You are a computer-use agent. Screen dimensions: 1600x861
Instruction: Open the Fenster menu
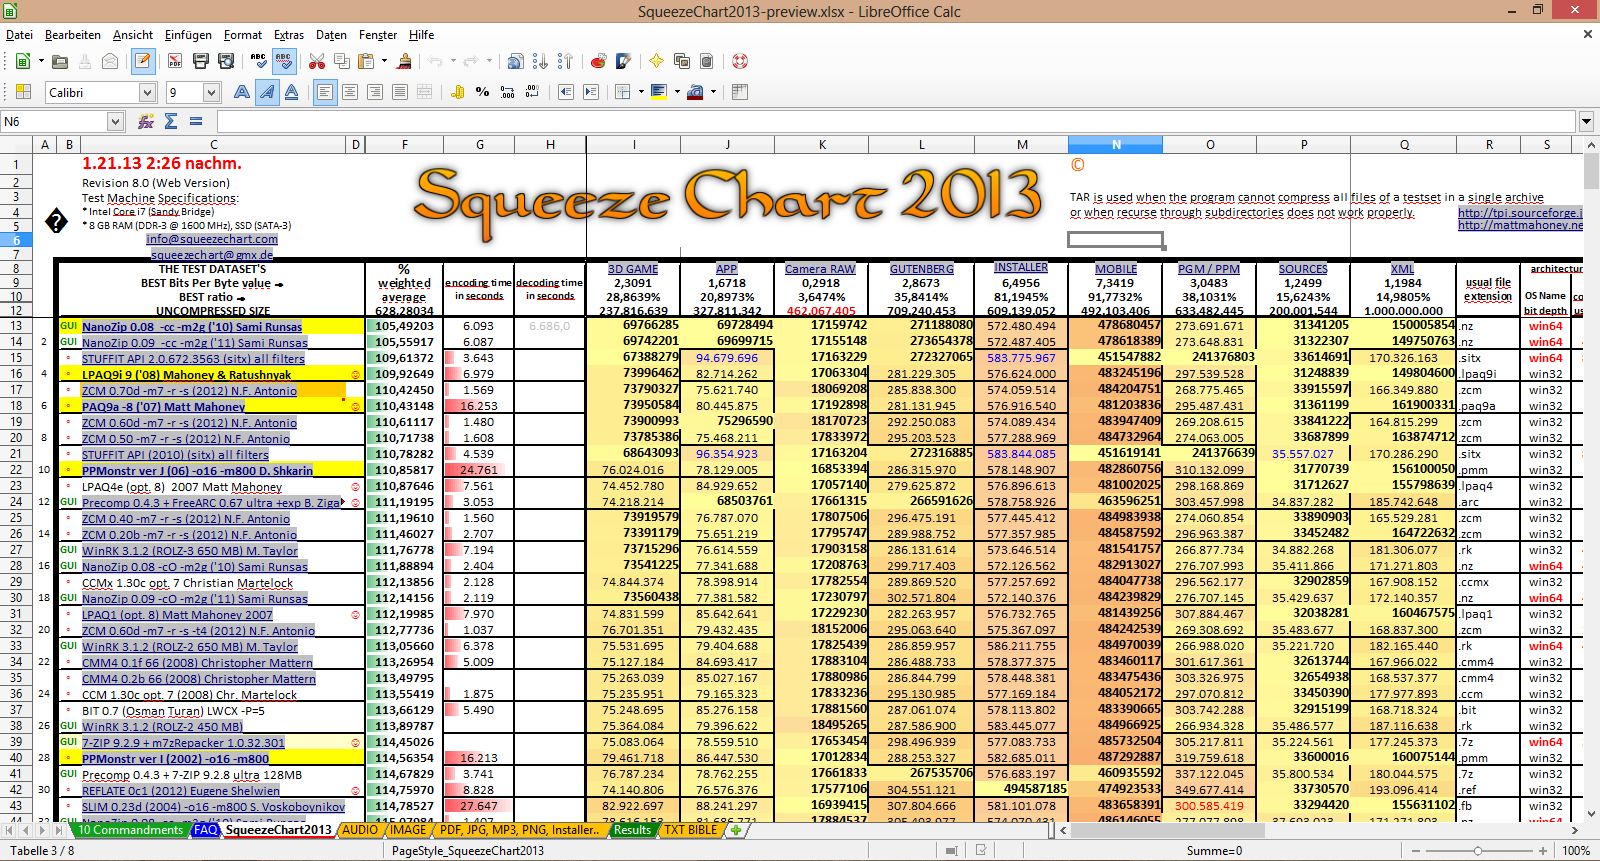tap(377, 35)
